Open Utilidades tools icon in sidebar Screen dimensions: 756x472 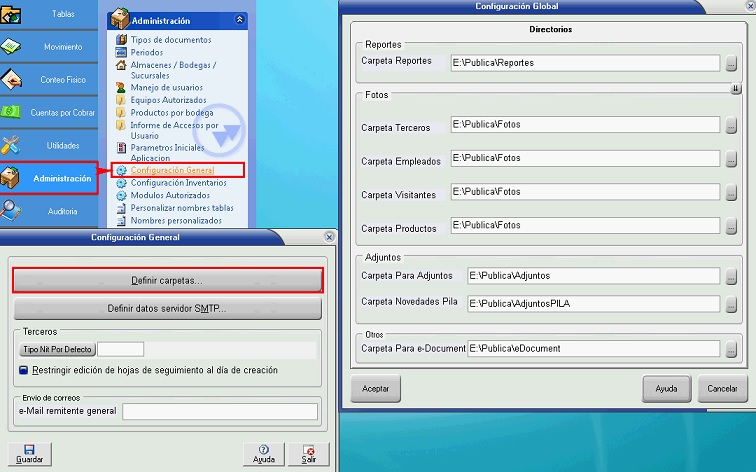[x=12, y=145]
